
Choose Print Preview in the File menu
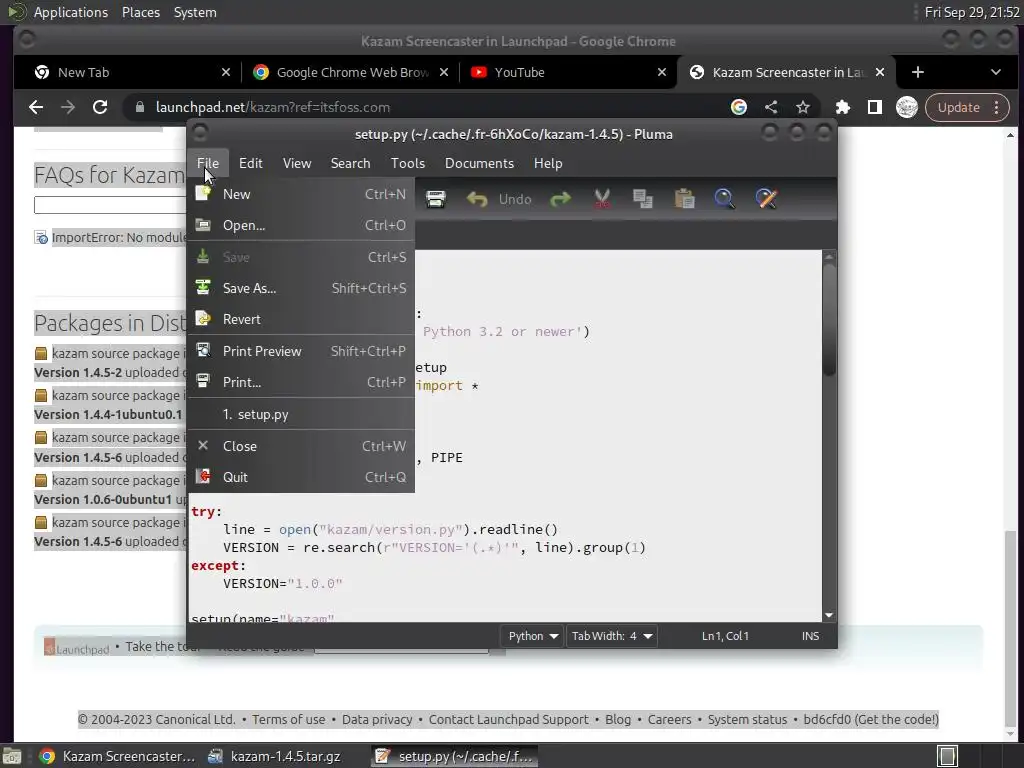pos(301,351)
